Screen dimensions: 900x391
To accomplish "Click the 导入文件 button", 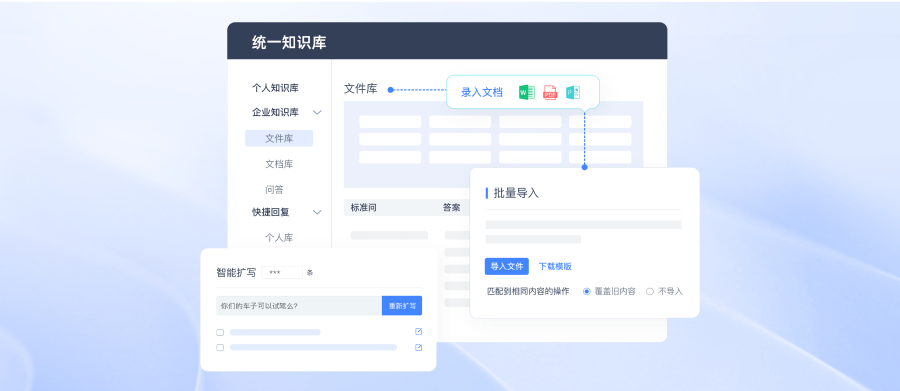I will [507, 266].
